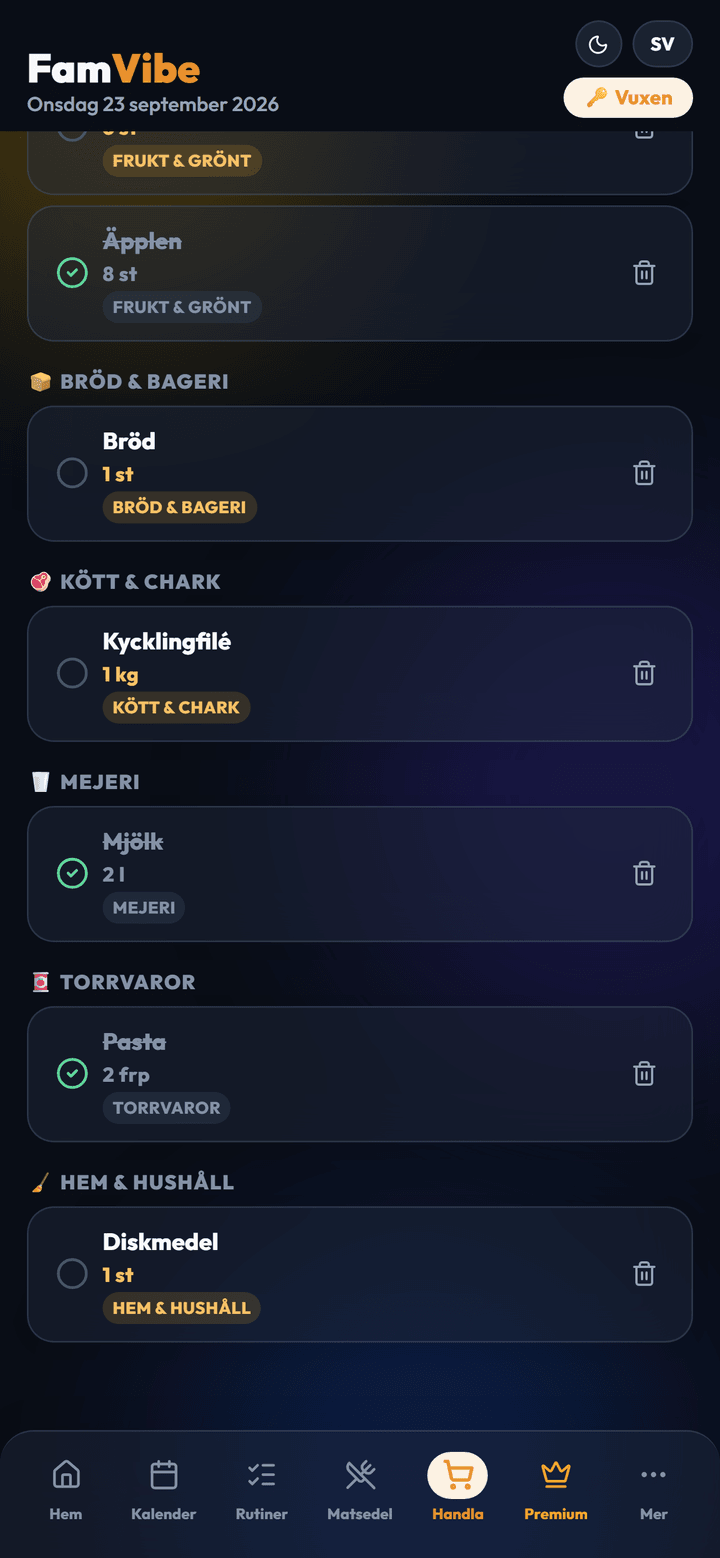Change language with SV button
The width and height of the screenshot is (720, 1558).
click(x=662, y=44)
